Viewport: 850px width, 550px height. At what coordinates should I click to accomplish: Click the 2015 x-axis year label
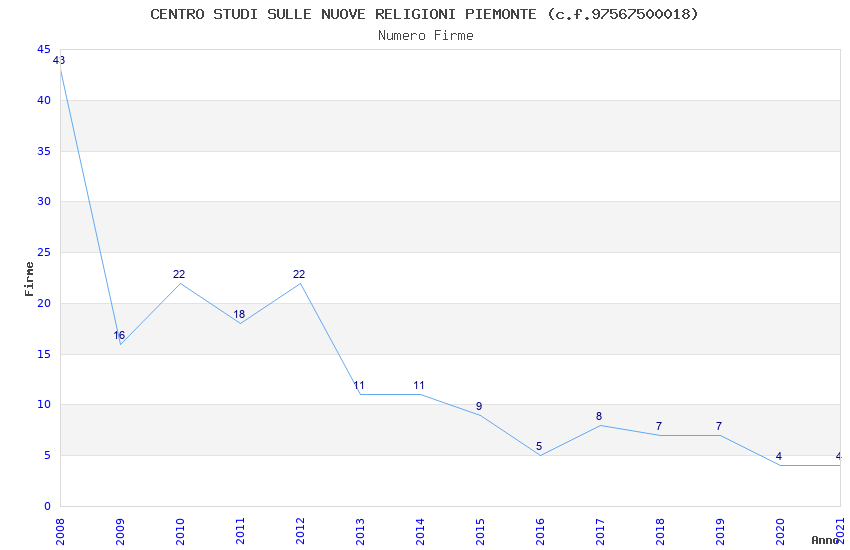(x=480, y=531)
